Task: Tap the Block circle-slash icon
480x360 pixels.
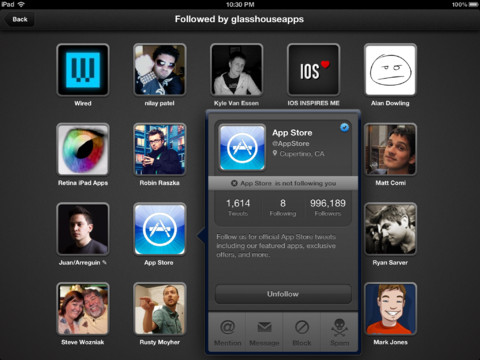Action: [x=302, y=327]
